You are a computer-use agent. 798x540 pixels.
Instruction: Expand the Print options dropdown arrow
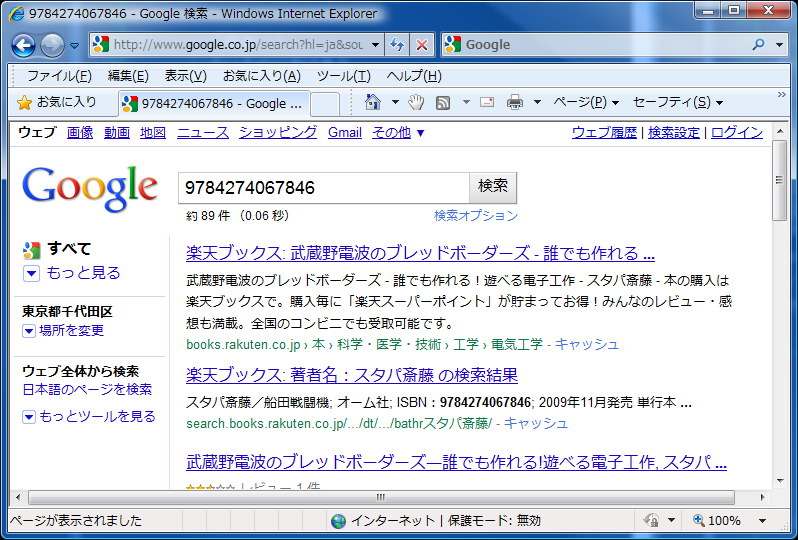point(537,102)
